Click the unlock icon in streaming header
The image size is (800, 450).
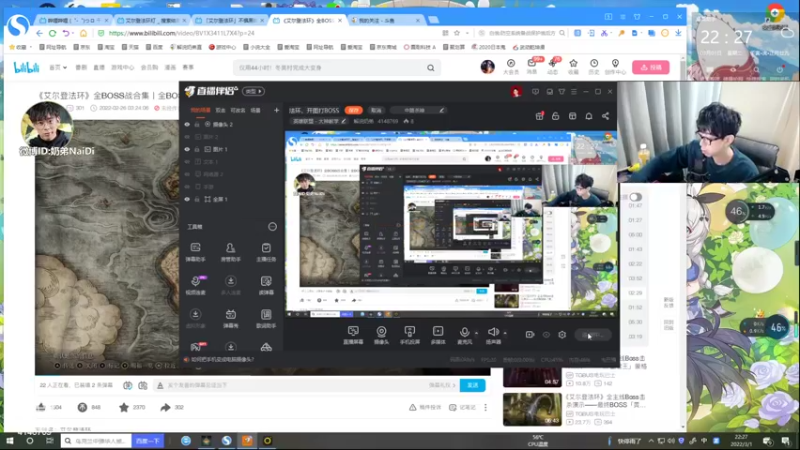pos(556,116)
